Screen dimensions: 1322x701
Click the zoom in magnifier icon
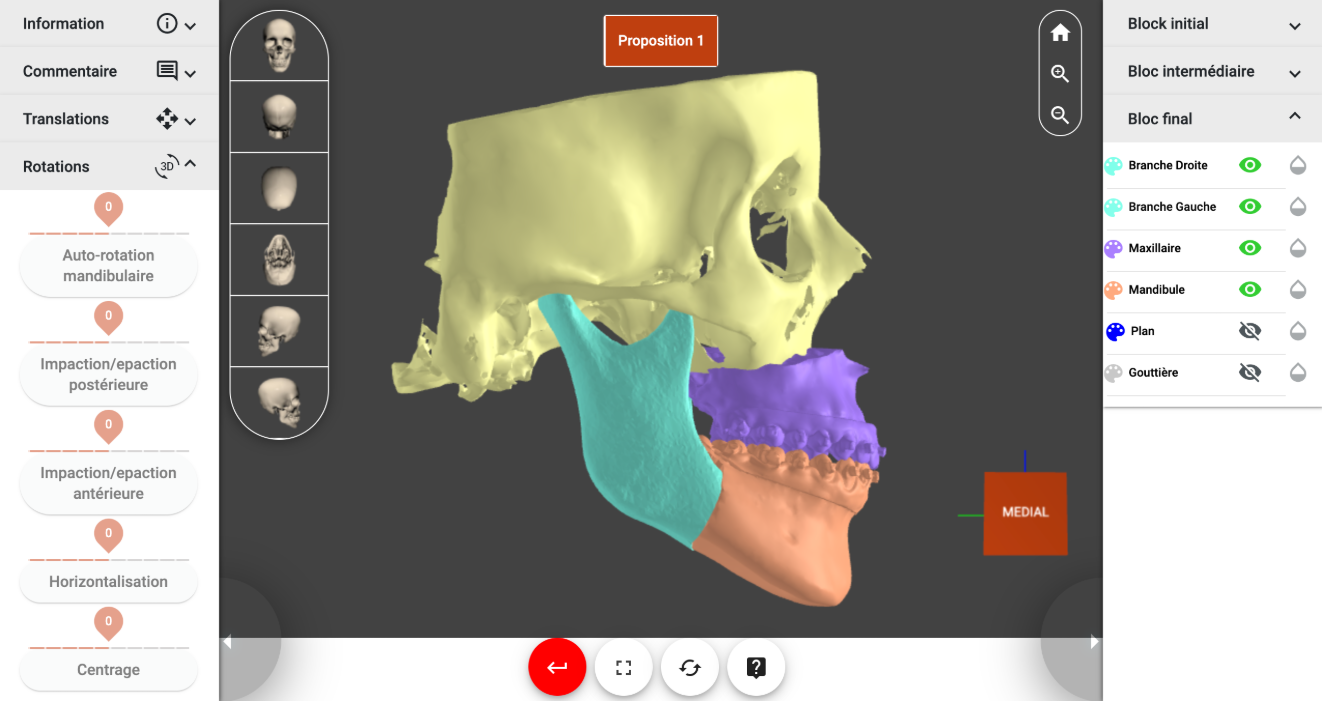(1060, 74)
